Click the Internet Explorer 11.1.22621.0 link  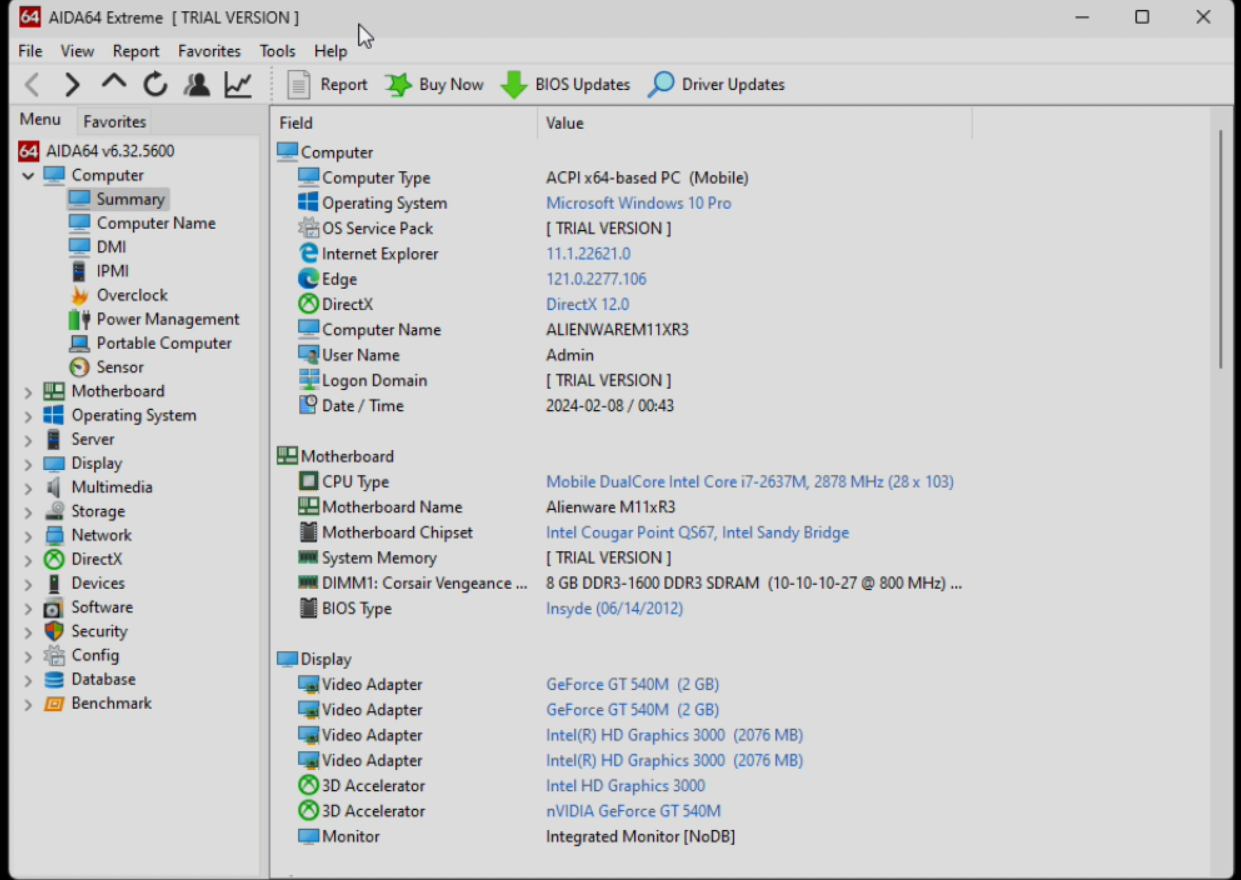pos(588,254)
